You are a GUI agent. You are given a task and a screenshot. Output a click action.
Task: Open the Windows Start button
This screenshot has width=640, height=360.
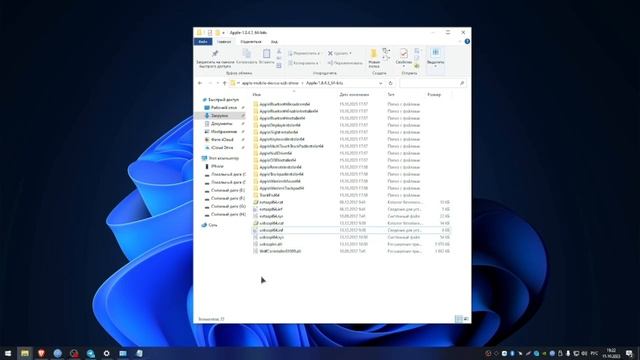coord(8,353)
